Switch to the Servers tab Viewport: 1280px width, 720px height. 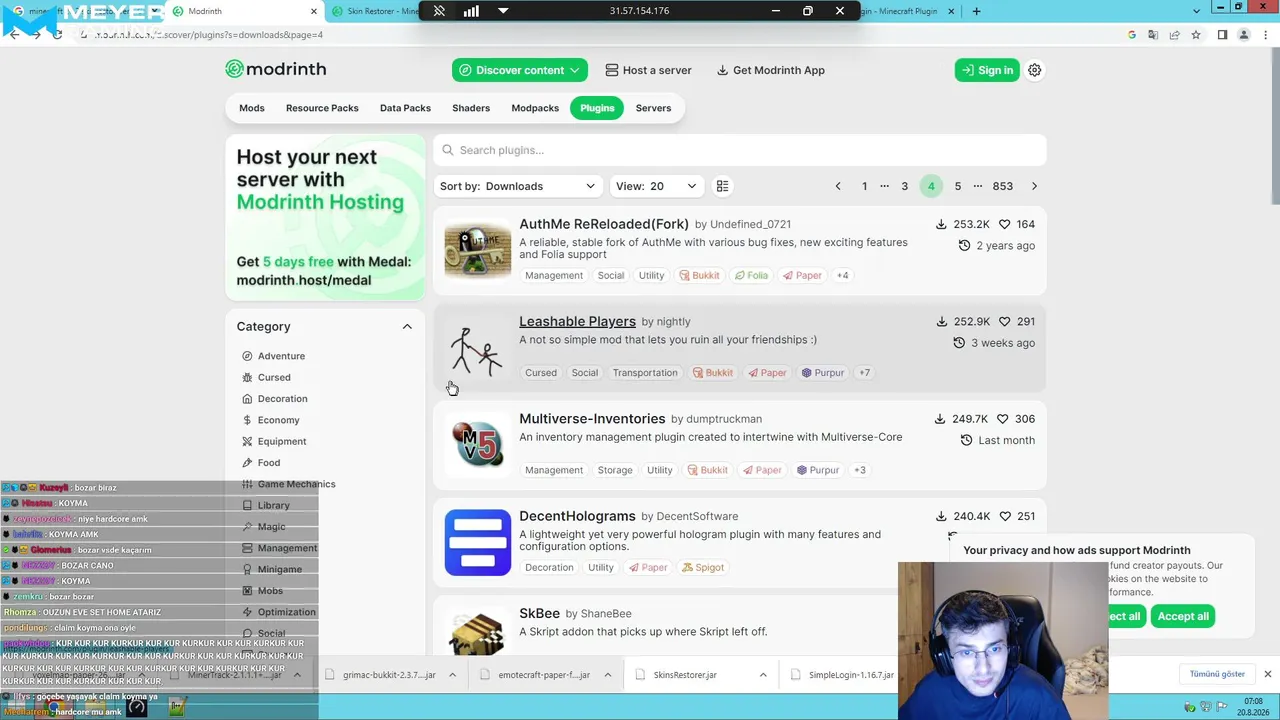tap(653, 108)
